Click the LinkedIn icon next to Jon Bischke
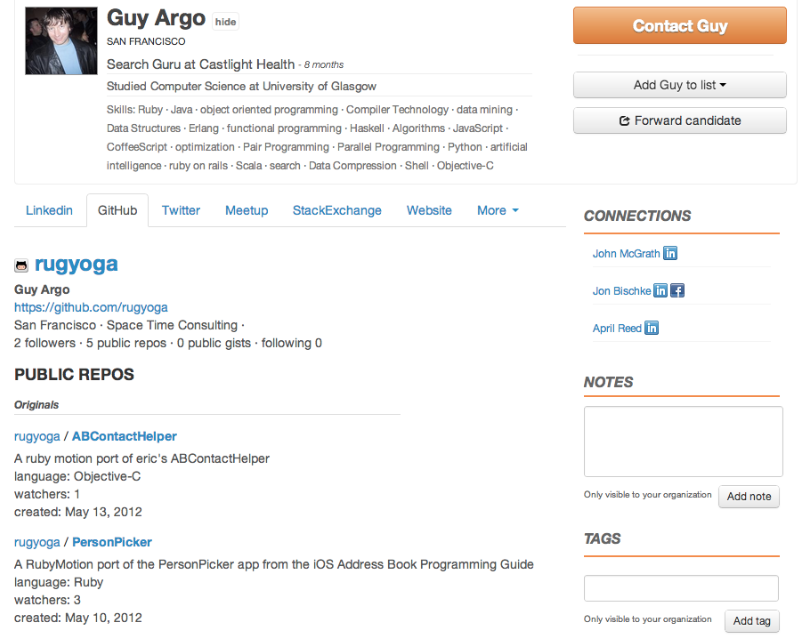801x639 pixels. click(660, 291)
